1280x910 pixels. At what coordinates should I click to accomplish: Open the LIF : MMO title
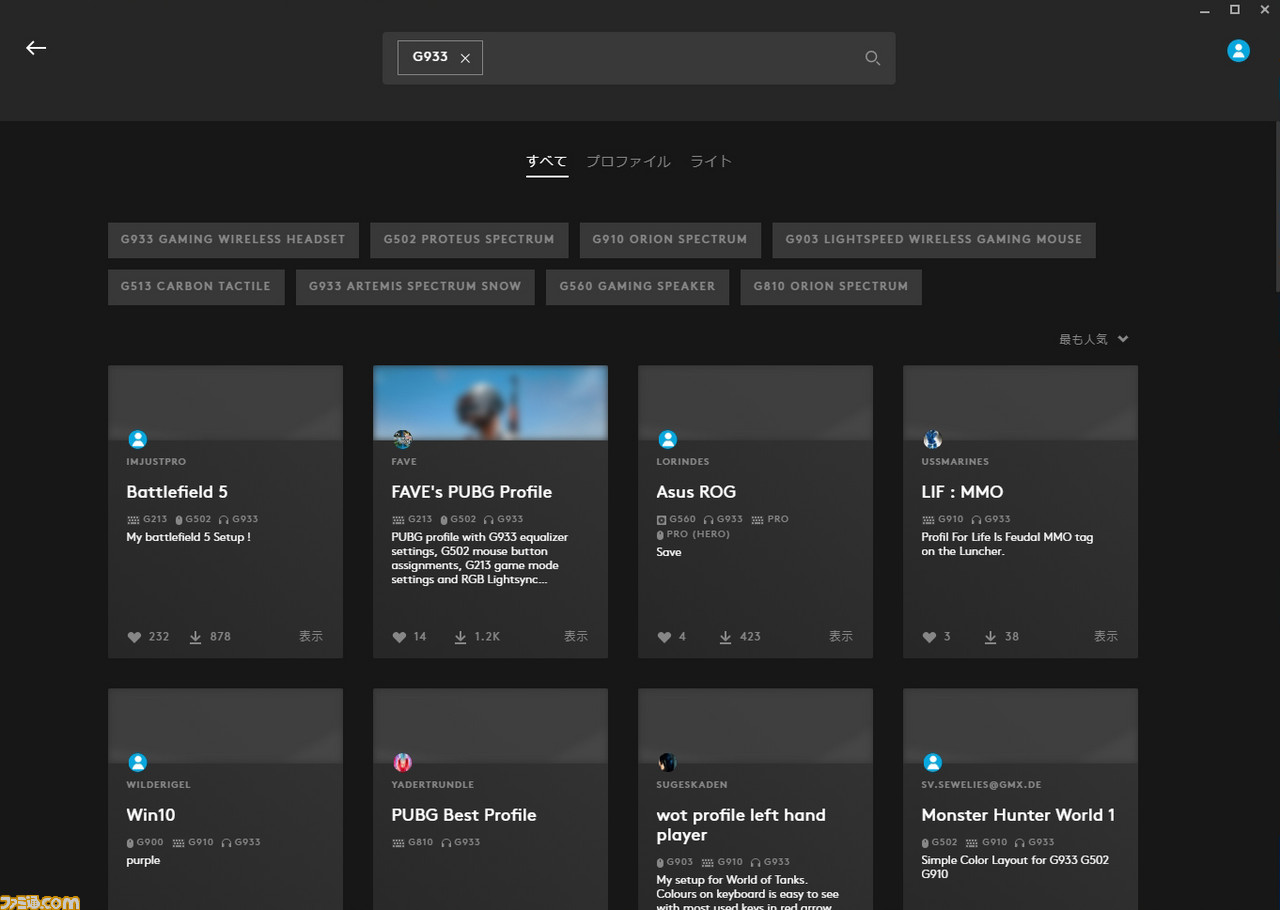[x=962, y=492]
